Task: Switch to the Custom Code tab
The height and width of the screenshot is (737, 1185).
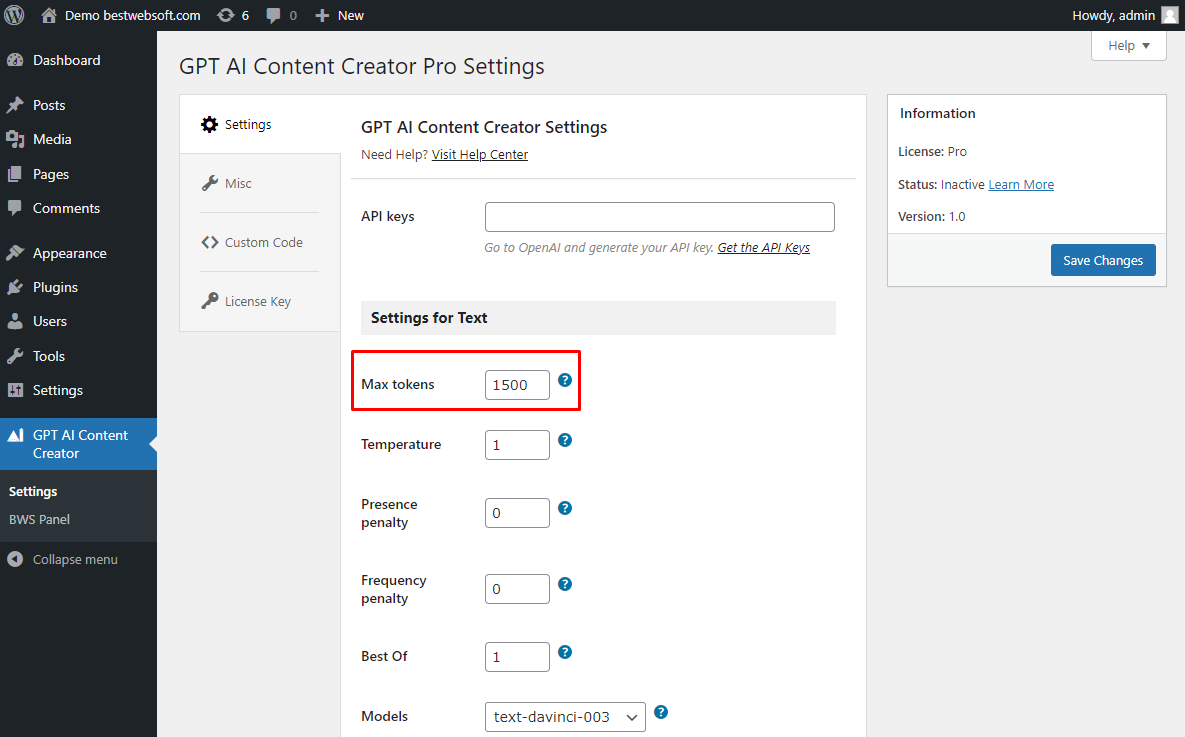Action: pyautogui.click(x=260, y=243)
